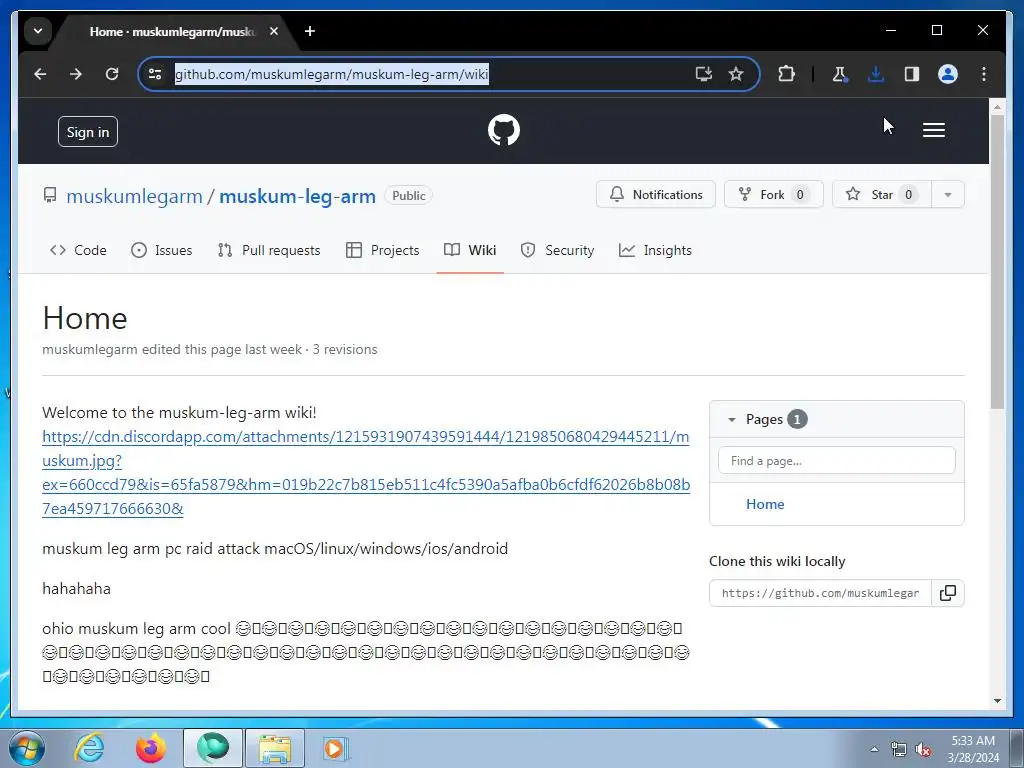This screenshot has width=1024, height=768.
Task: Go to the Pull requests tab
Action: pos(268,250)
